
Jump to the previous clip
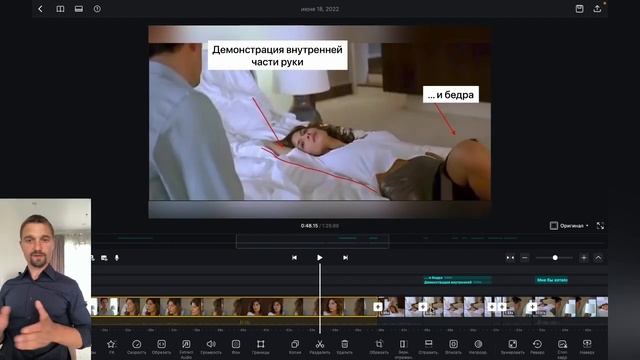pos(294,258)
